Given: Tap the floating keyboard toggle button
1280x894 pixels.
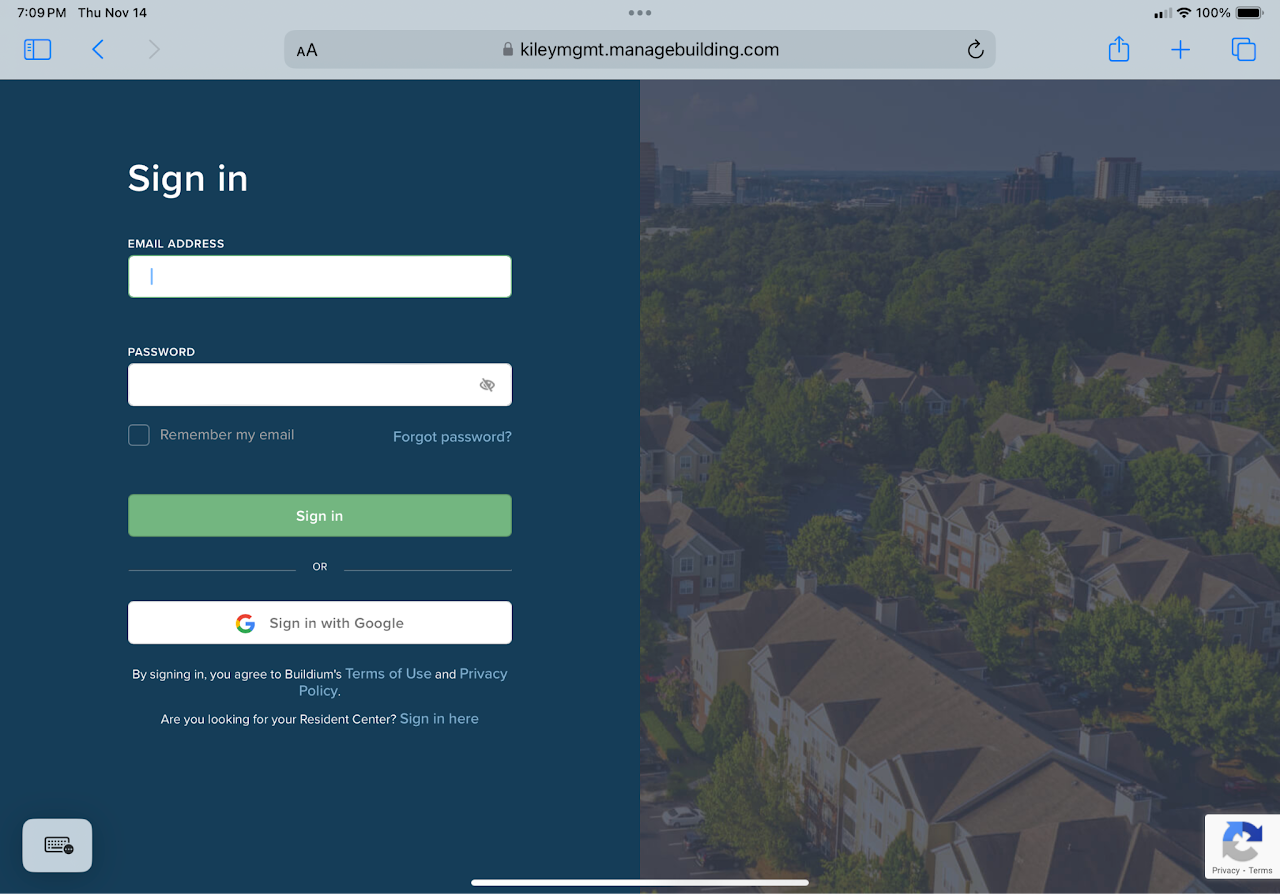Looking at the screenshot, I should click(58, 846).
